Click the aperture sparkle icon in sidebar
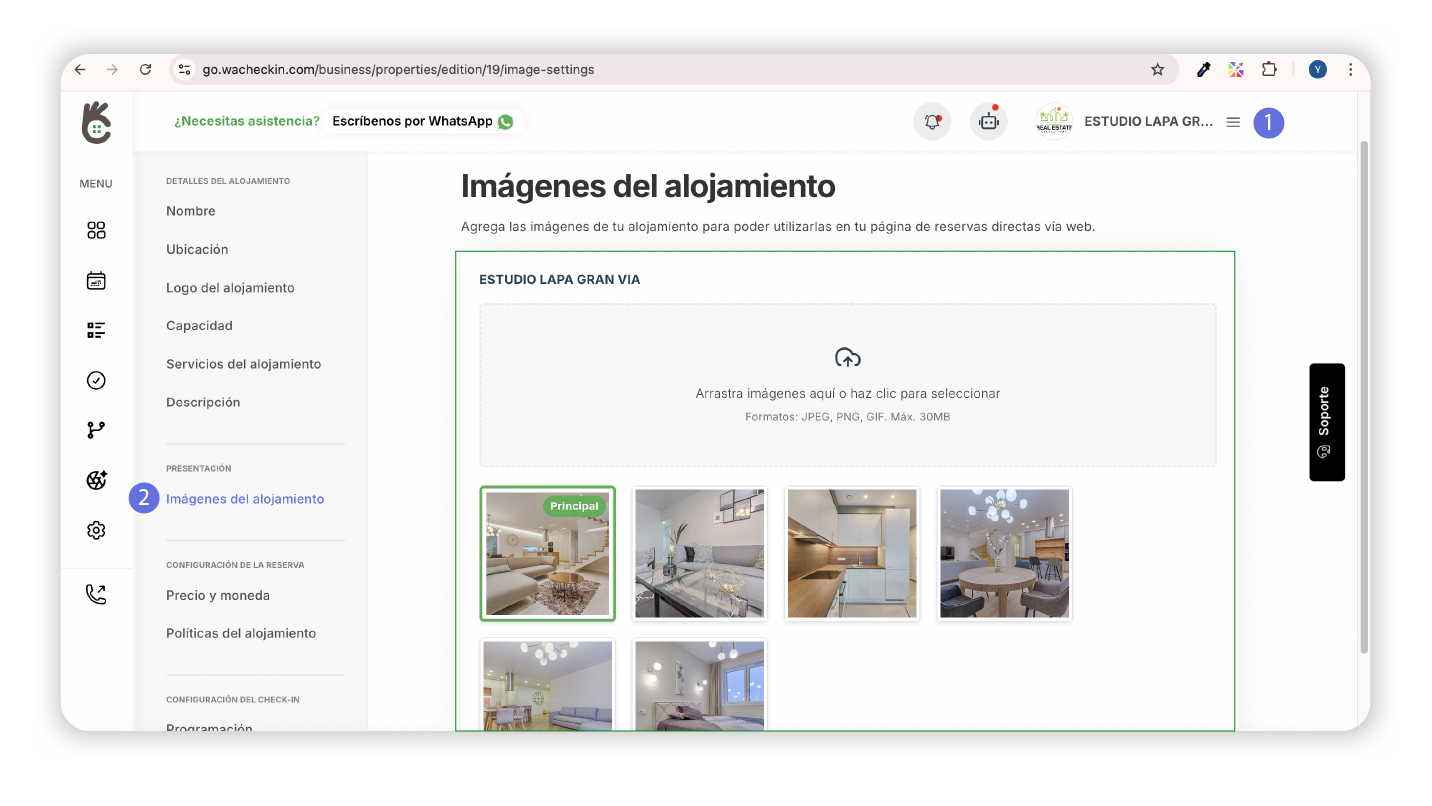The image size is (1432, 806). click(96, 481)
